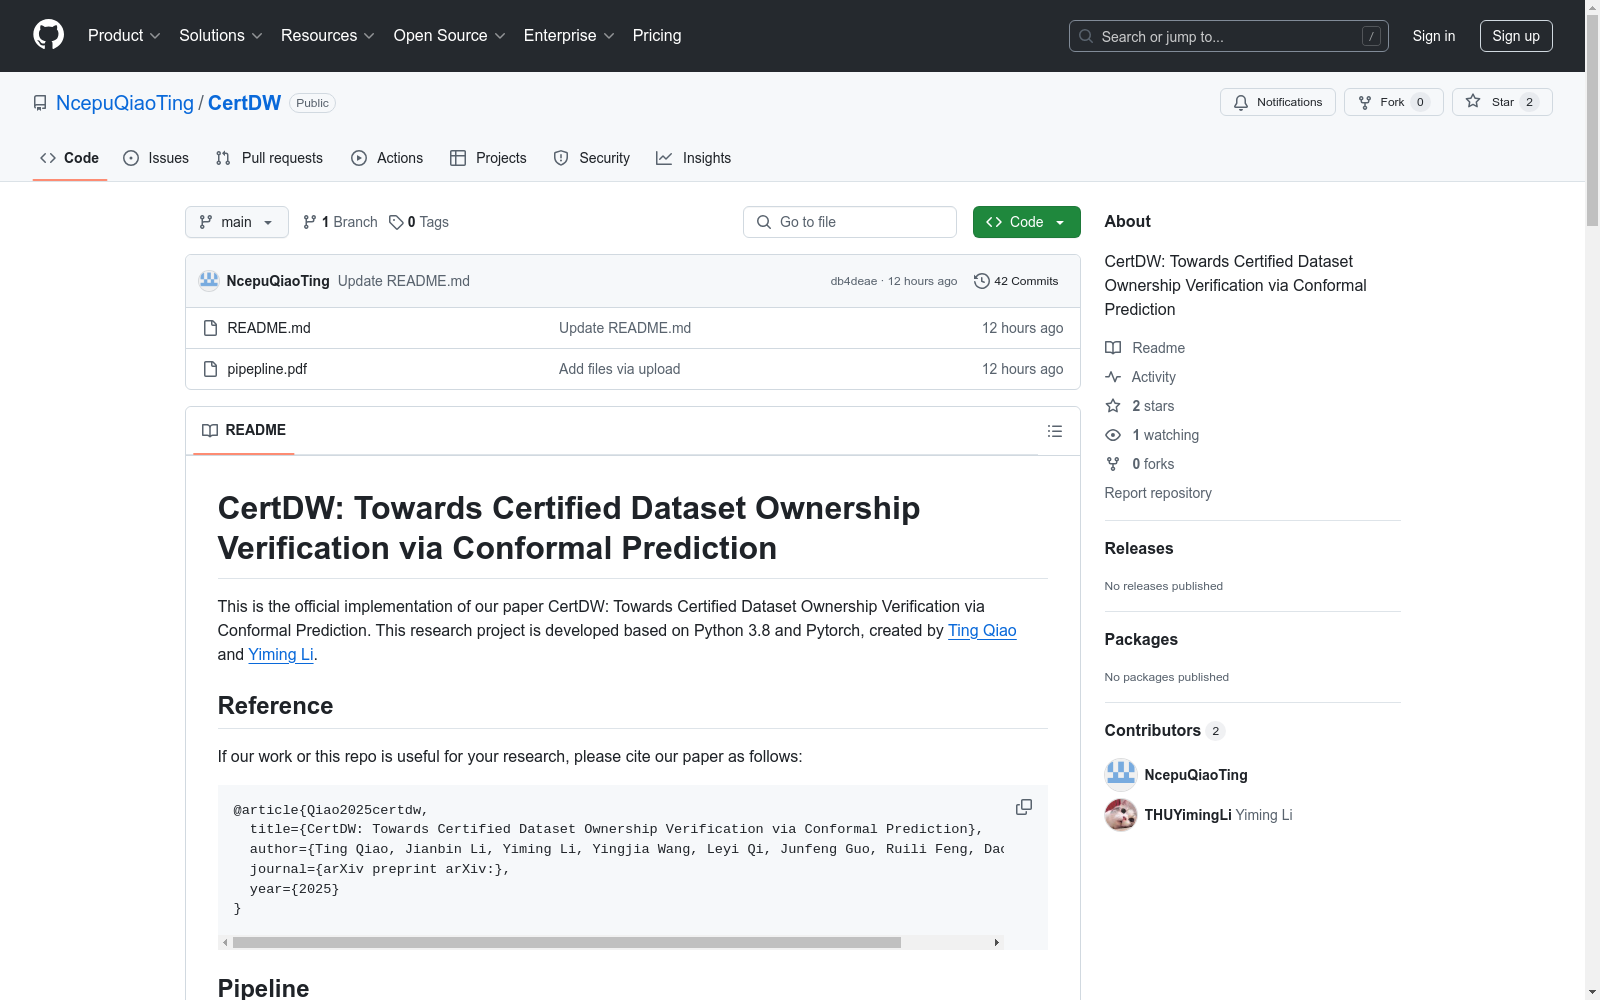Switch to the Actions tab
The height and width of the screenshot is (1000, 1600).
coord(387,158)
